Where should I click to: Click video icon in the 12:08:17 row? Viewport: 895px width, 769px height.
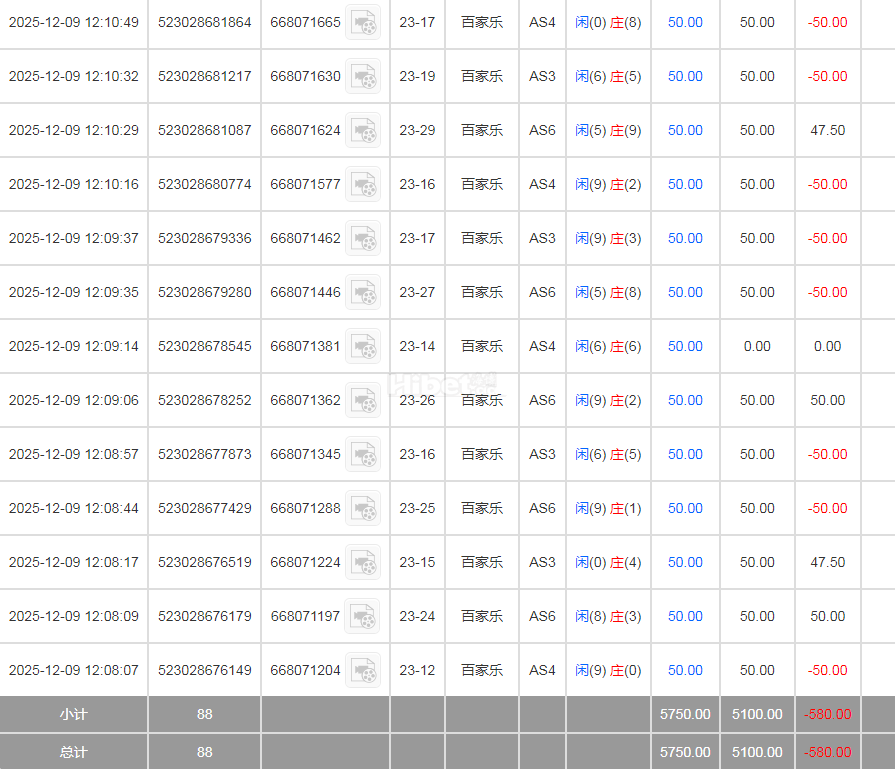tap(363, 562)
